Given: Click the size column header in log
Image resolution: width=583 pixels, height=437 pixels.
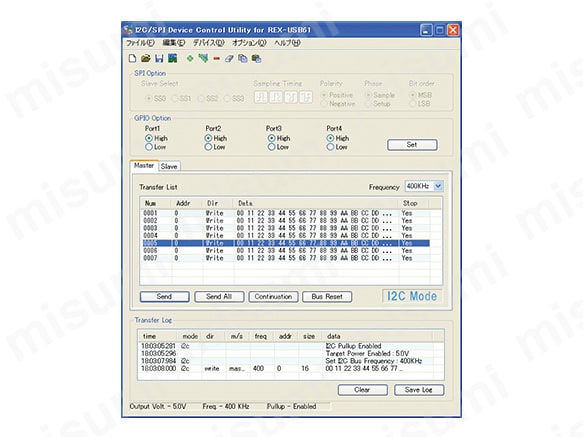Looking at the screenshot, I should coord(311,336).
